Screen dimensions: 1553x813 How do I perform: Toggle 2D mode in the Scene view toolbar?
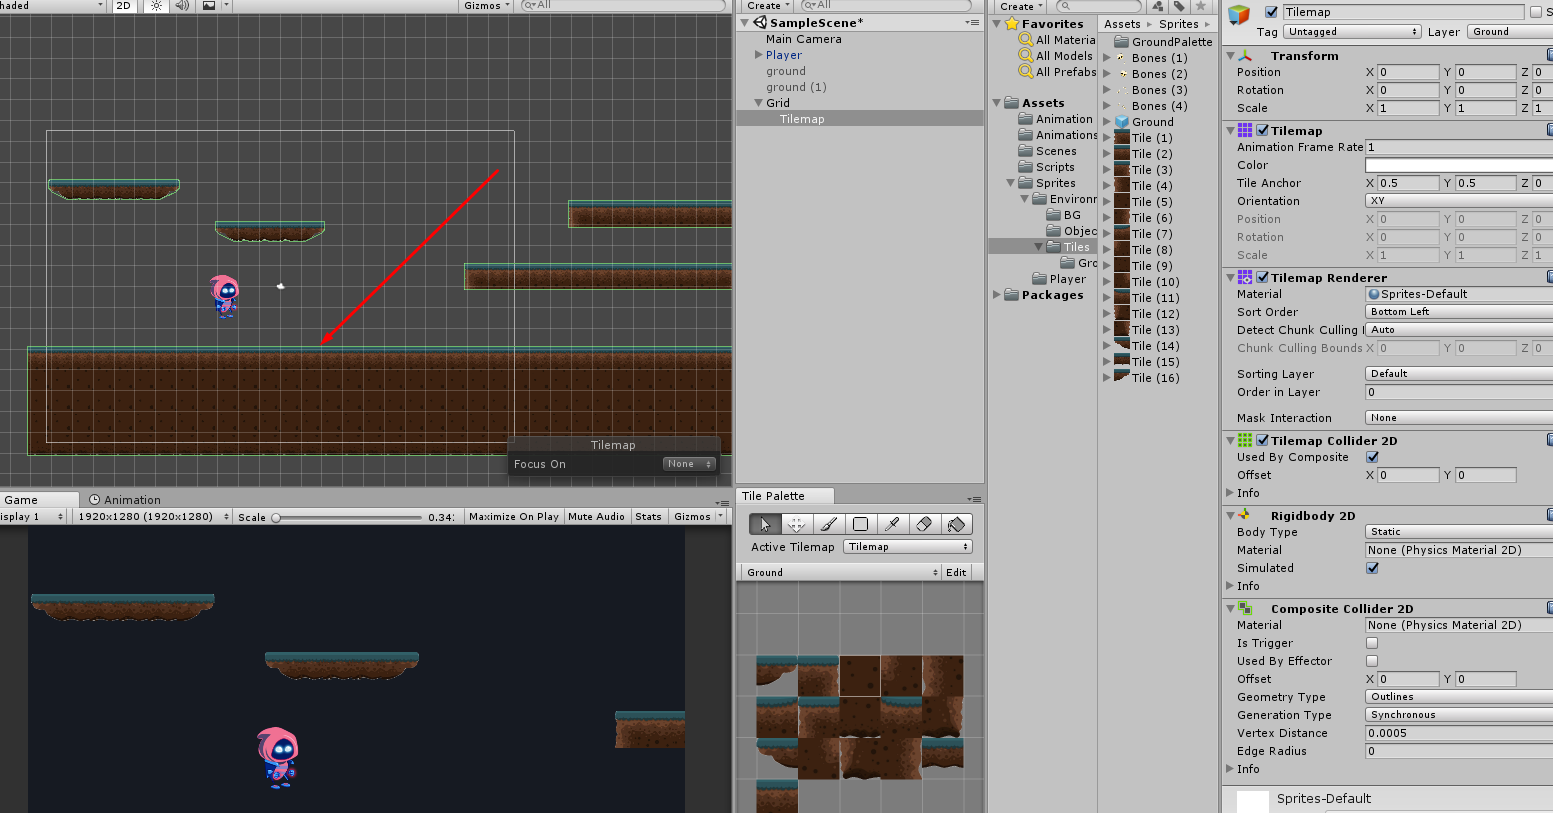click(x=122, y=5)
